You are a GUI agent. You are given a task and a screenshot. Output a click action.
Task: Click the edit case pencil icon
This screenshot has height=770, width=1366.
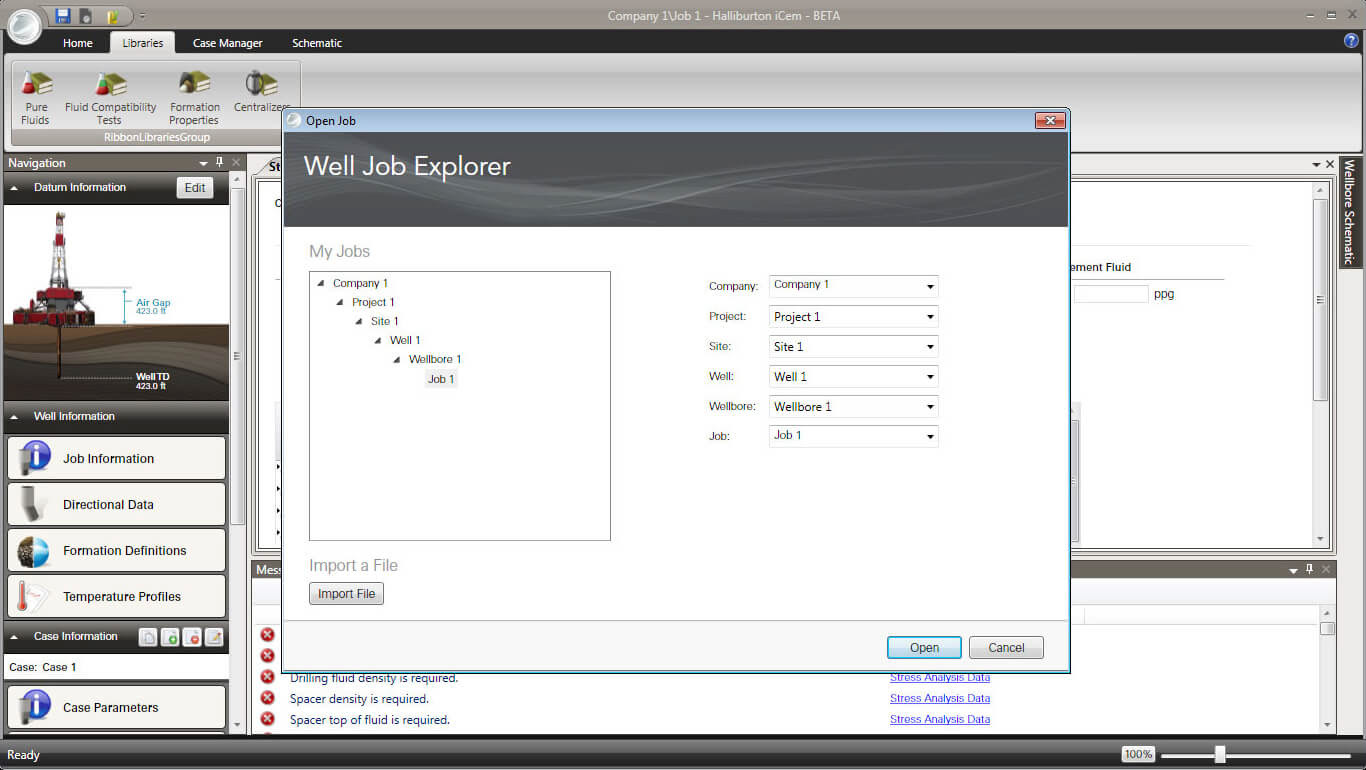pyautogui.click(x=214, y=637)
